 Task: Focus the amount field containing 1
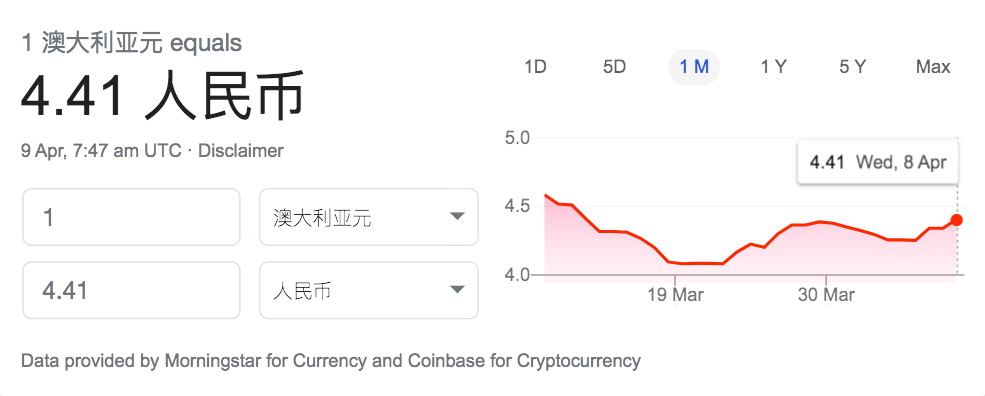pyautogui.click(x=131, y=217)
